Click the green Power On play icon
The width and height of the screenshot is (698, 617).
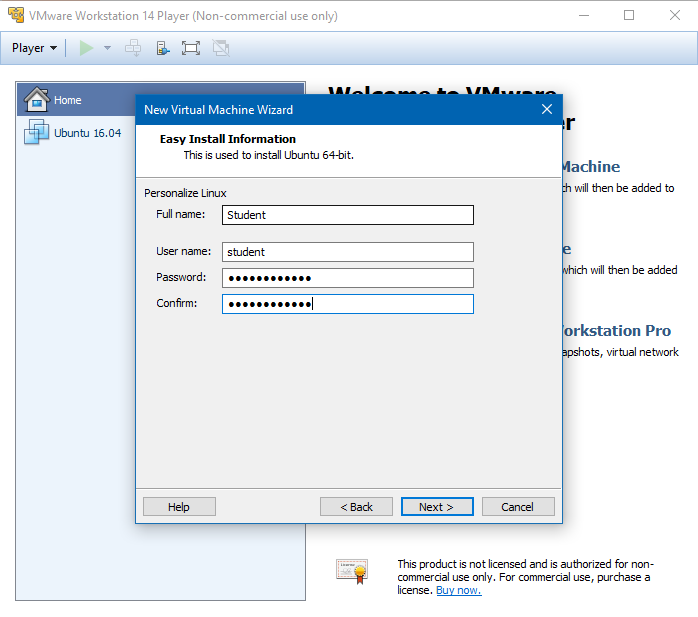click(86, 48)
